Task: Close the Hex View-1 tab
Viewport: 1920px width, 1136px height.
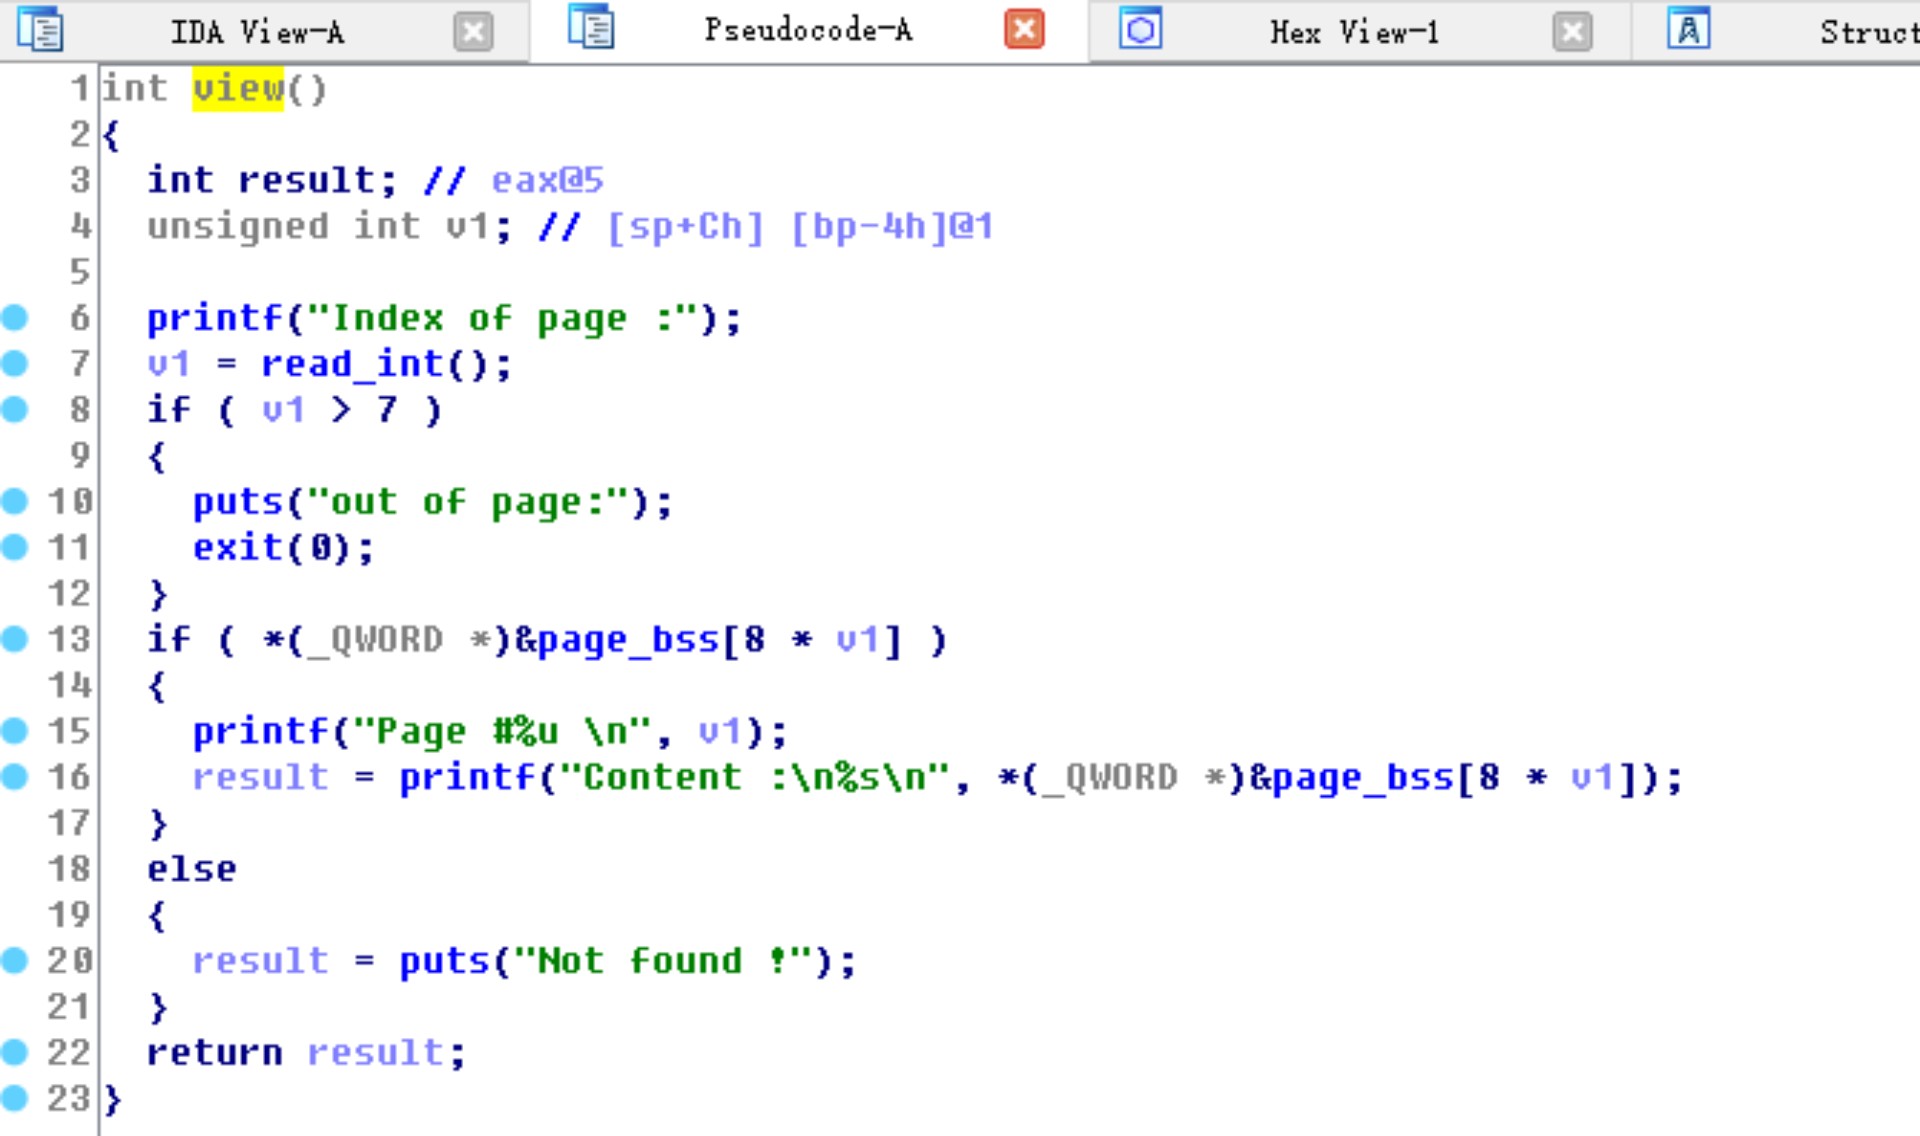Action: pyautogui.click(x=1572, y=32)
